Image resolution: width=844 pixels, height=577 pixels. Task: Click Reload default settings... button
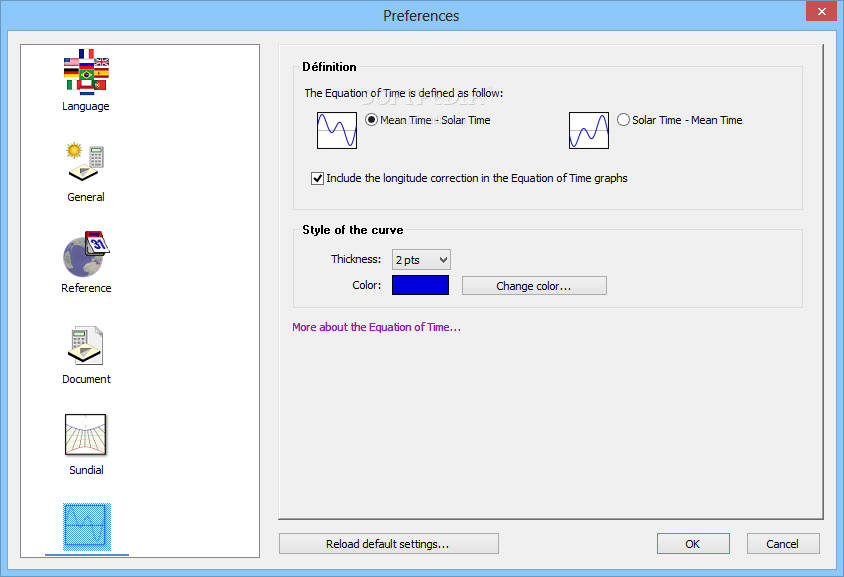(x=389, y=544)
